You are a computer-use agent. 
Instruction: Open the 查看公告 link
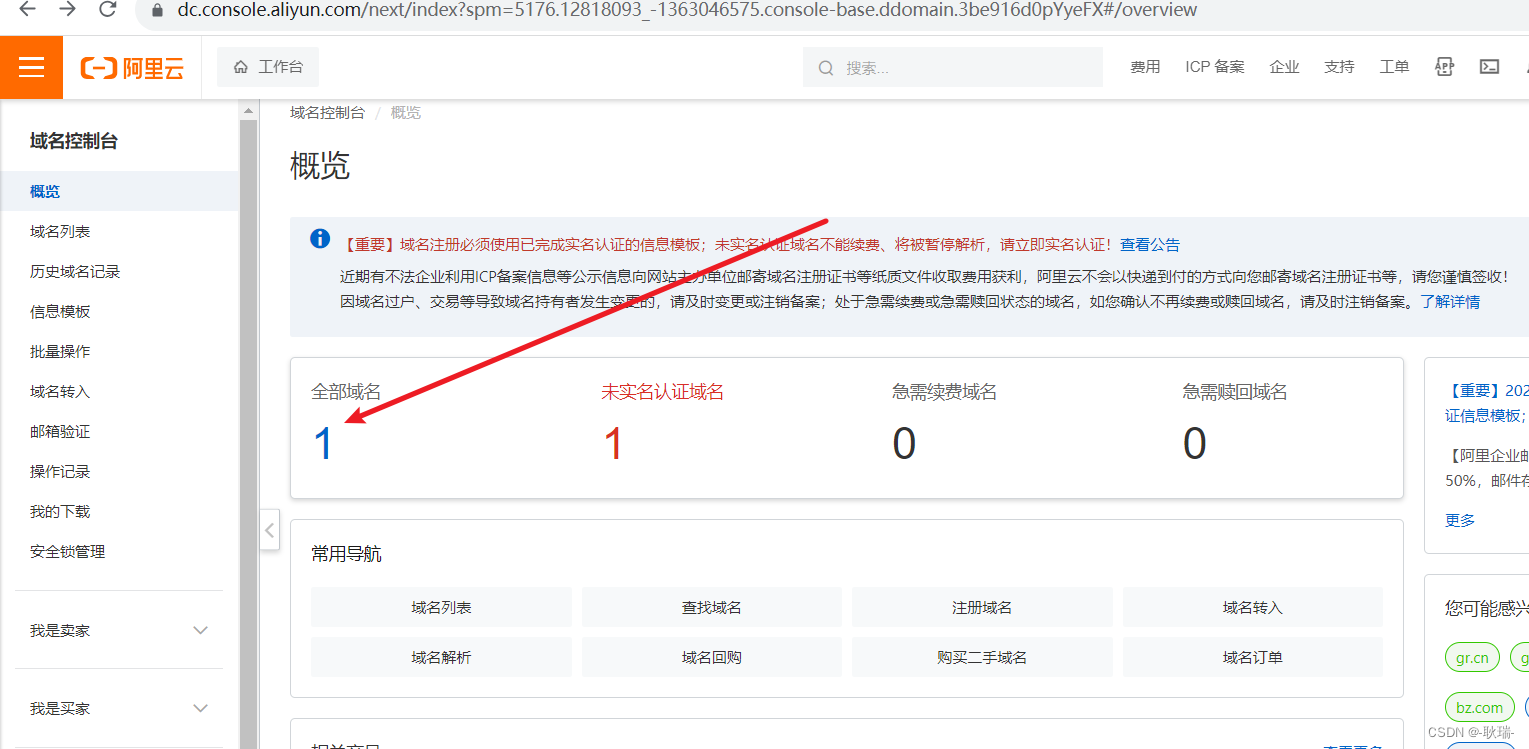(x=1150, y=244)
